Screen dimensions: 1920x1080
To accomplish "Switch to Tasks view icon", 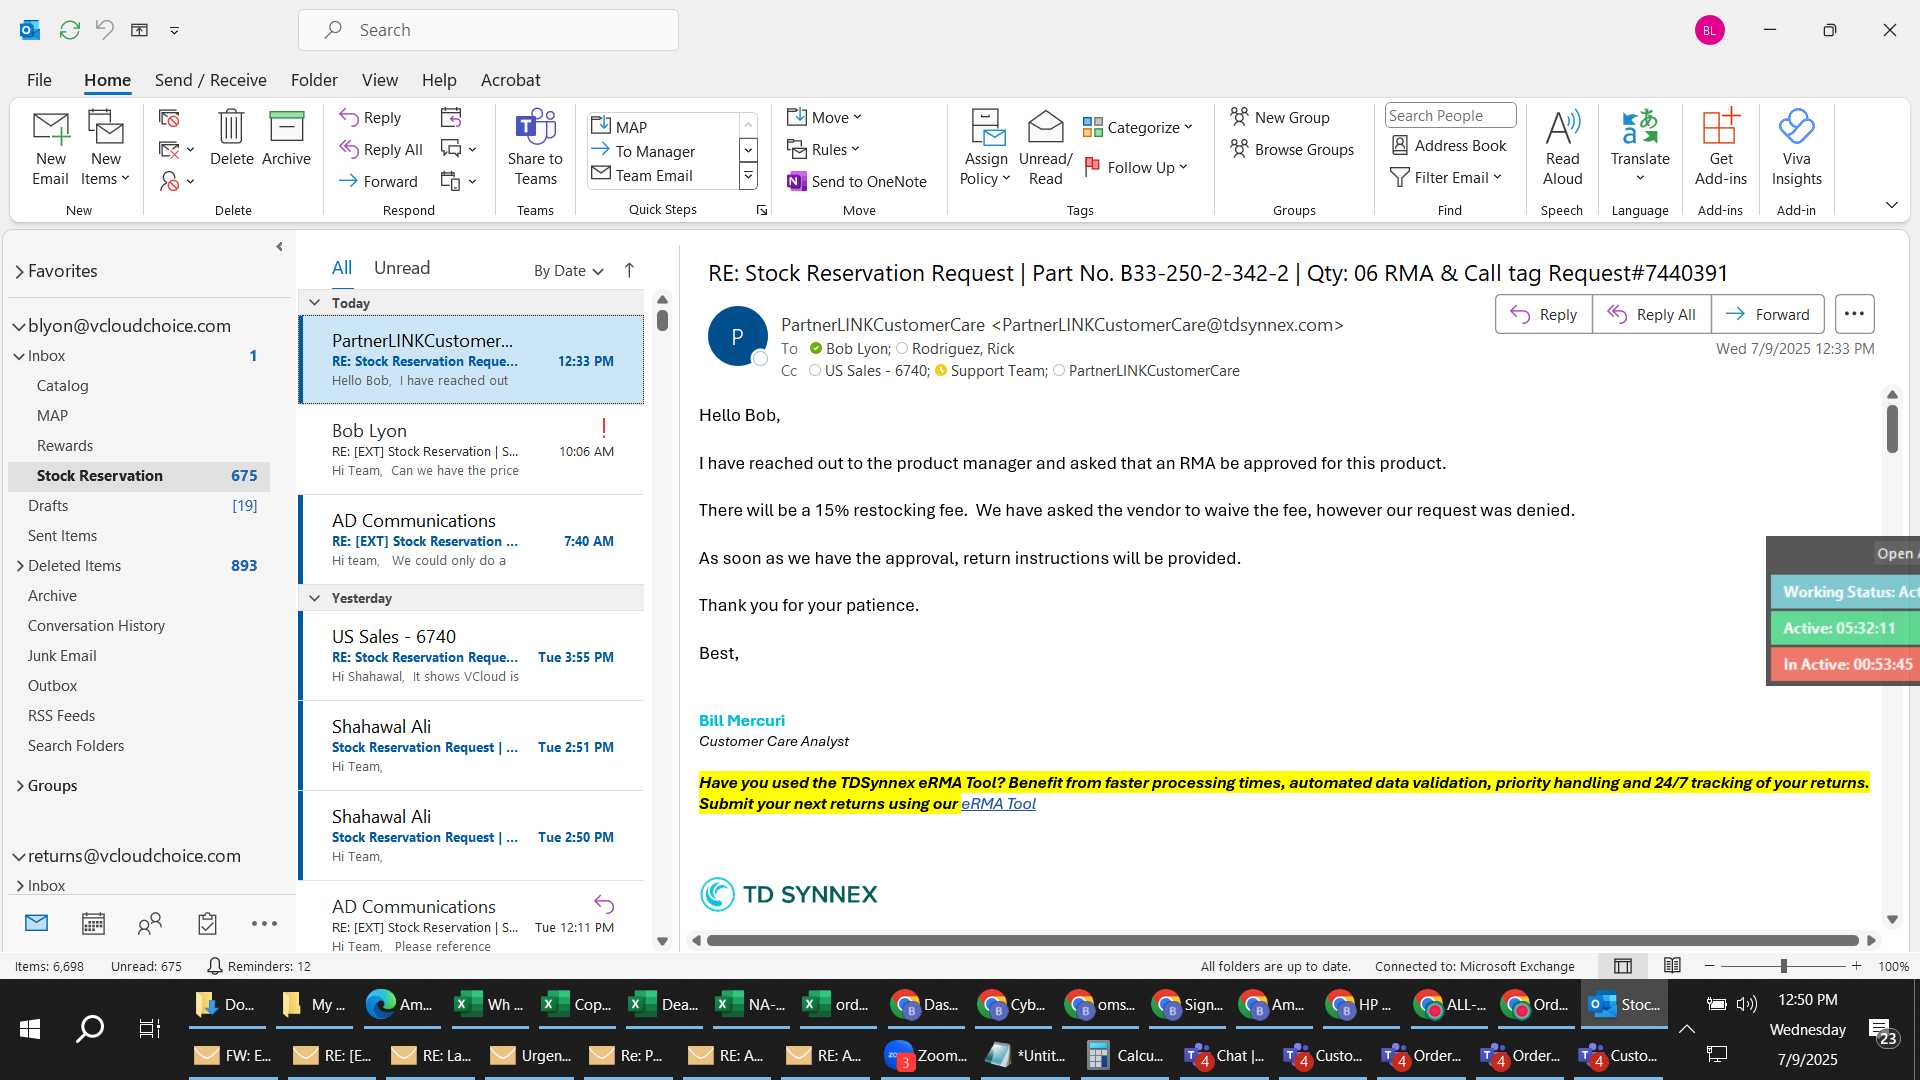I will tap(207, 923).
